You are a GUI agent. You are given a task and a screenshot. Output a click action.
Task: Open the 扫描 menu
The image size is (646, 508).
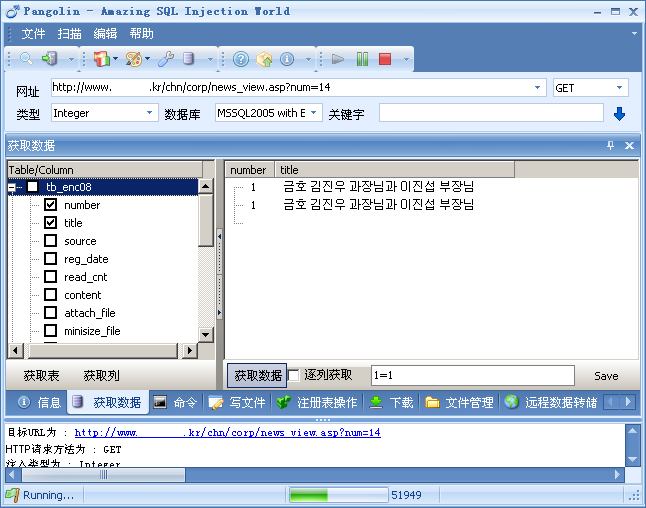(x=69, y=33)
